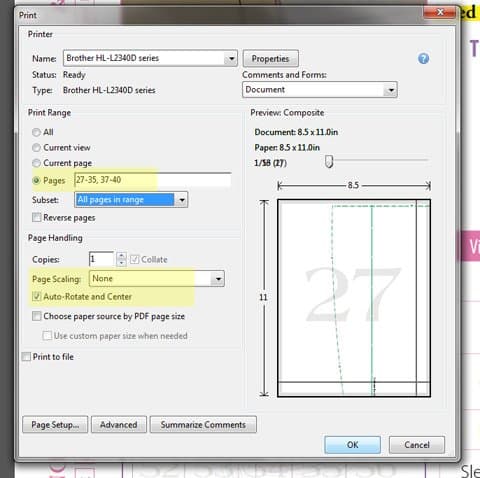Click the Advanced button
Screen dimensions: 480x478
tap(119, 425)
